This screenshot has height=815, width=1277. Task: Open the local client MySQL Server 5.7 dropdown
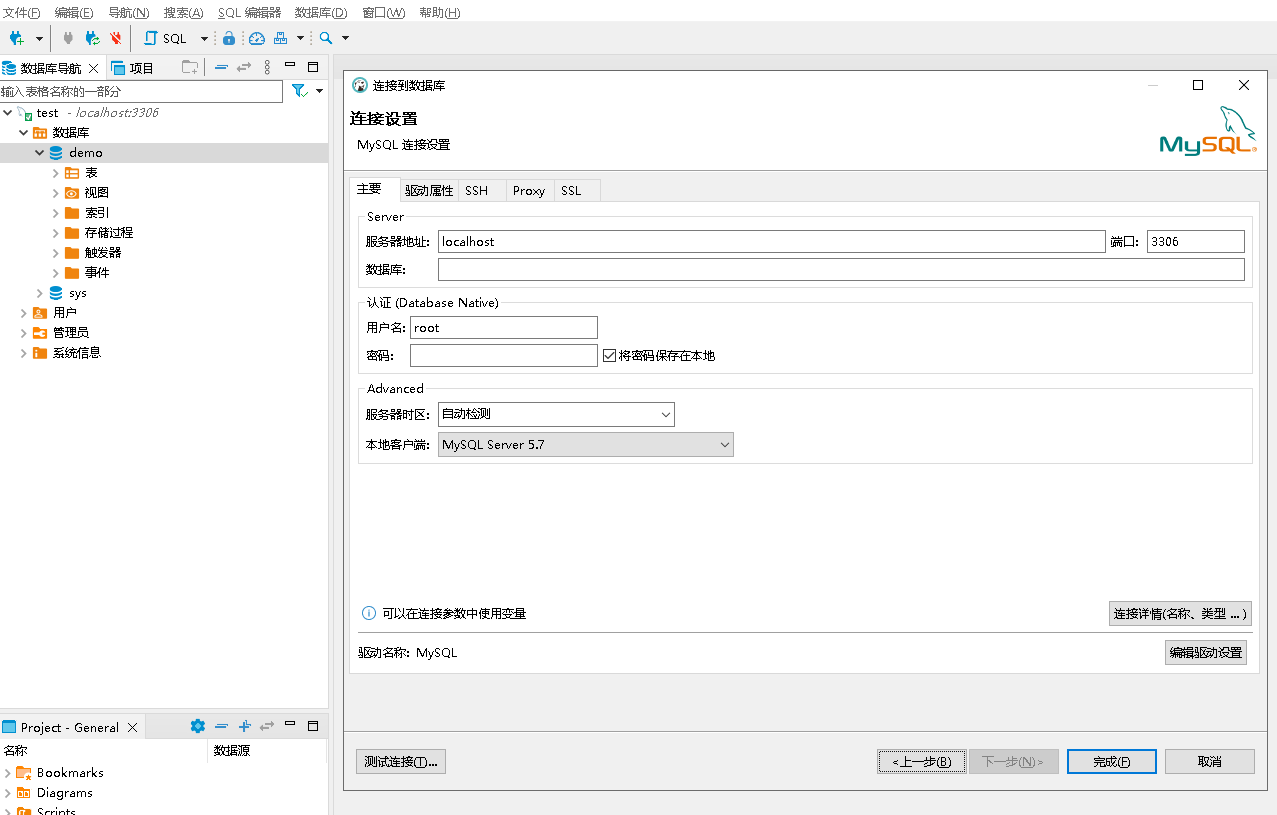coord(586,445)
